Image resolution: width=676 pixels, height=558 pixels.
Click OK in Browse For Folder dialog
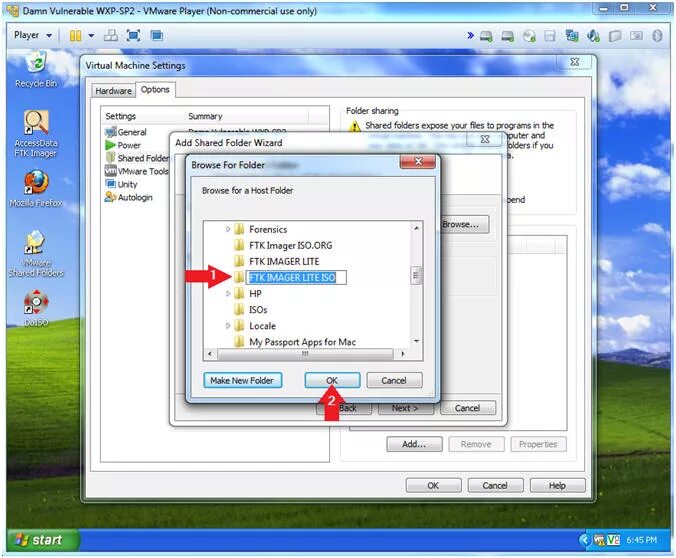[332, 380]
